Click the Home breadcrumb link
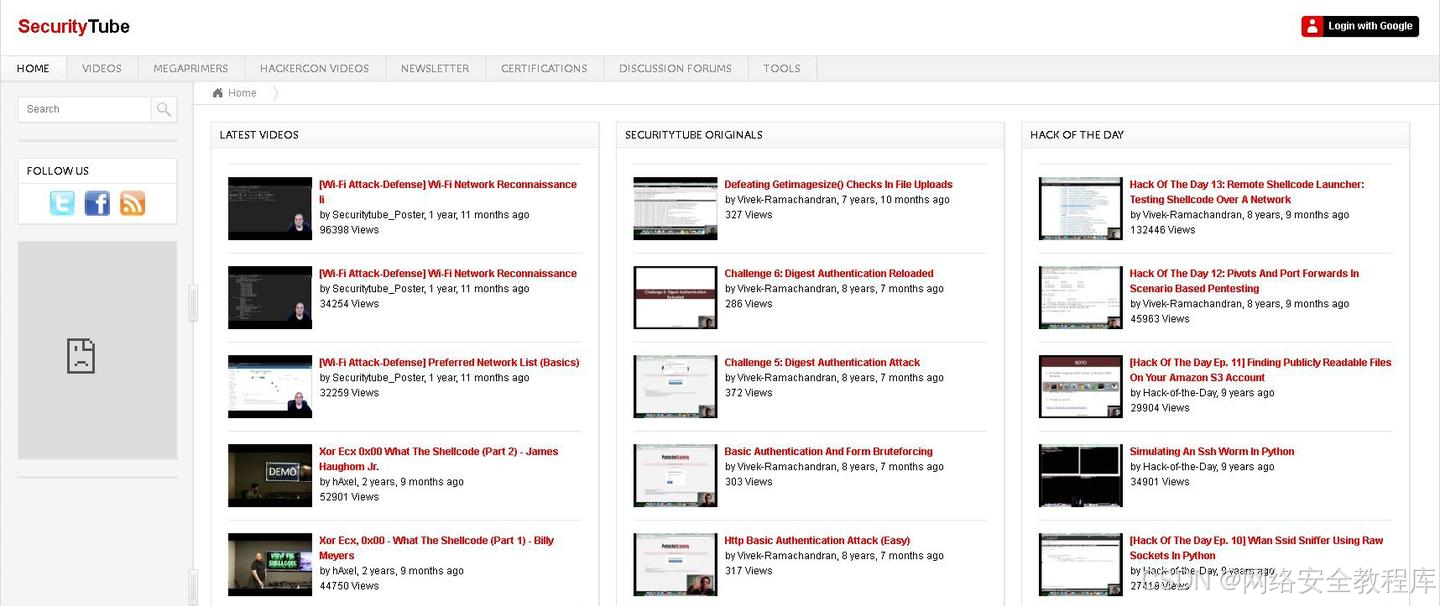The width and height of the screenshot is (1440, 606). point(242,93)
